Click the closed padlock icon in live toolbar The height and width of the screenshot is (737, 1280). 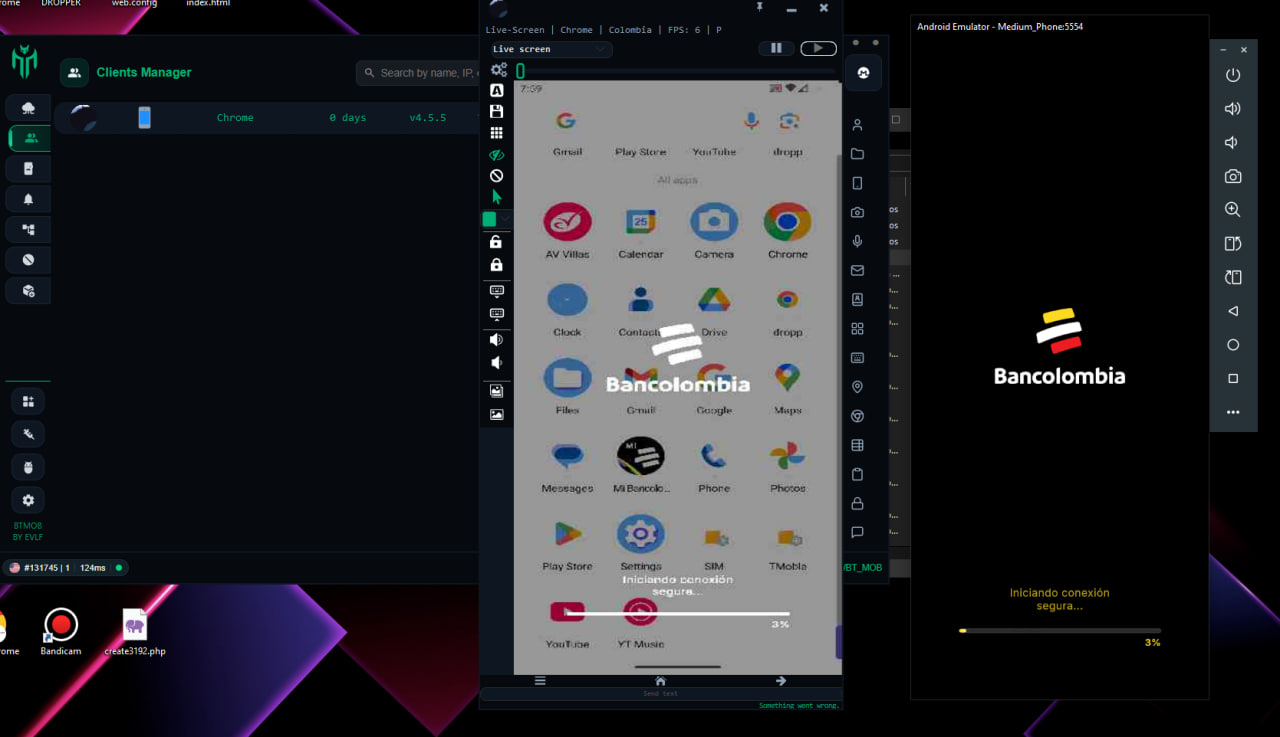tap(497, 265)
